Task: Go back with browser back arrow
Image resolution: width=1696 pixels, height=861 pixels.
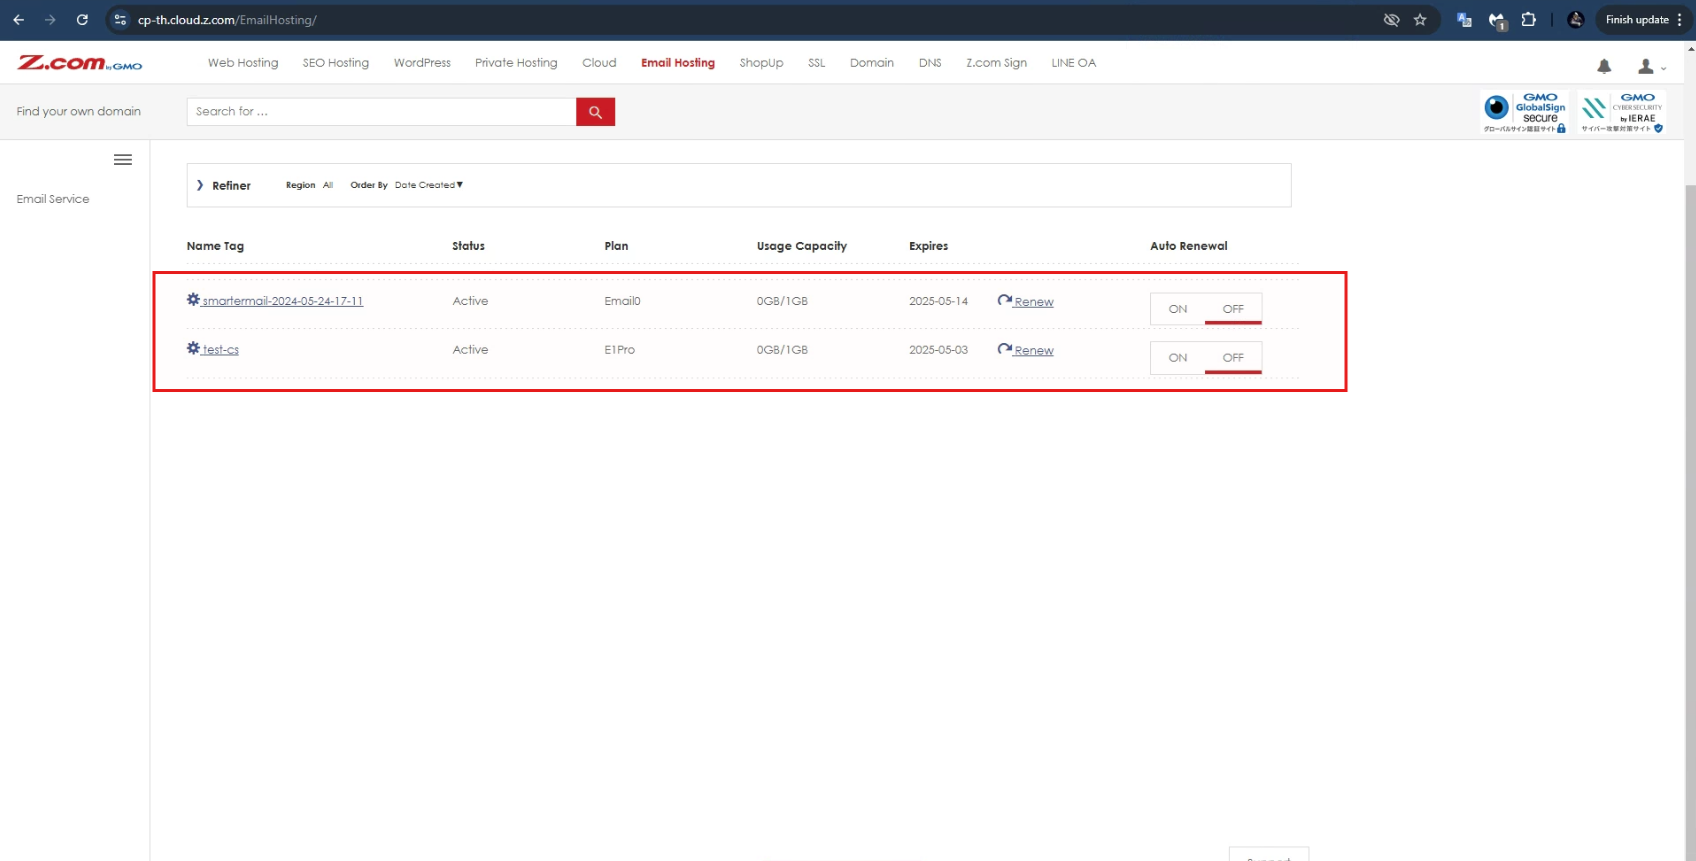Action: 19,20
